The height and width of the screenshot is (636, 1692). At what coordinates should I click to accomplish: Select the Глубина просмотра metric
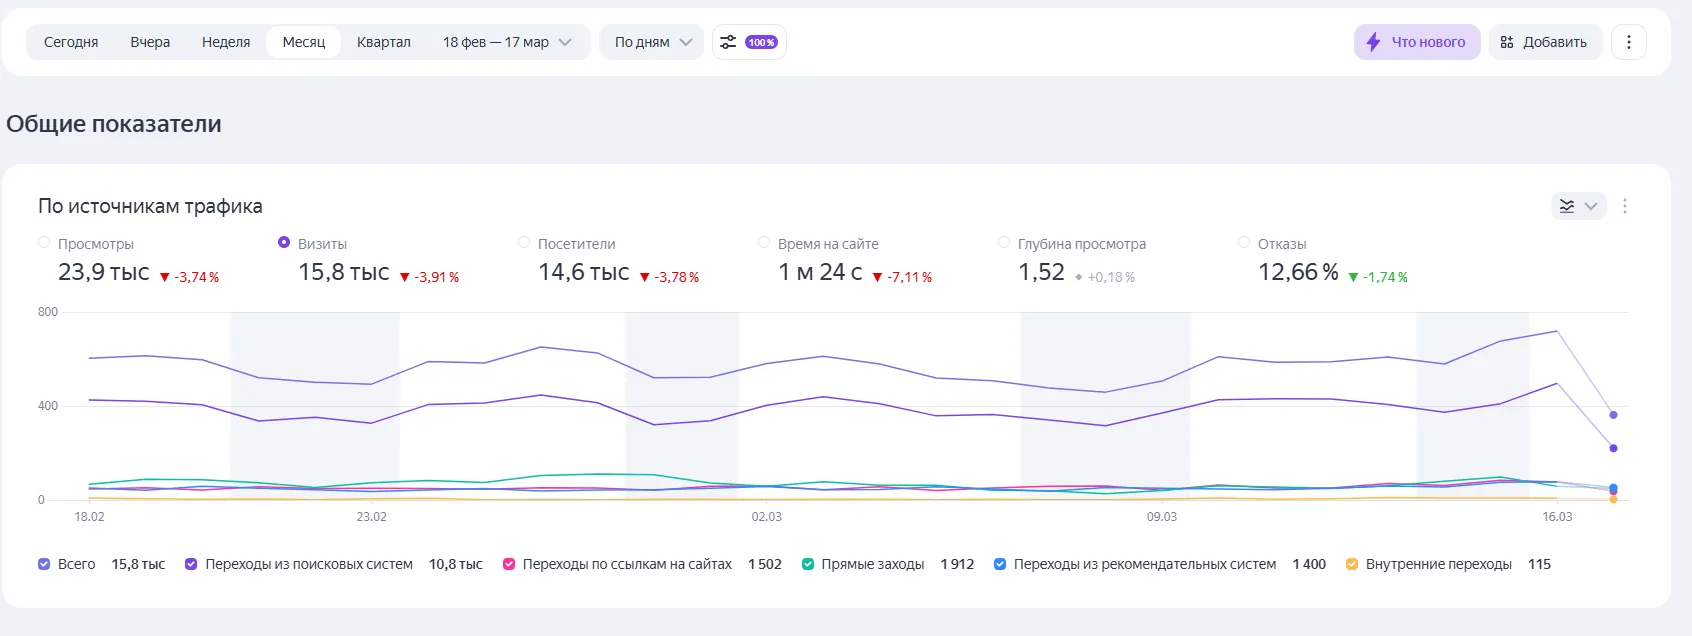tap(1004, 242)
